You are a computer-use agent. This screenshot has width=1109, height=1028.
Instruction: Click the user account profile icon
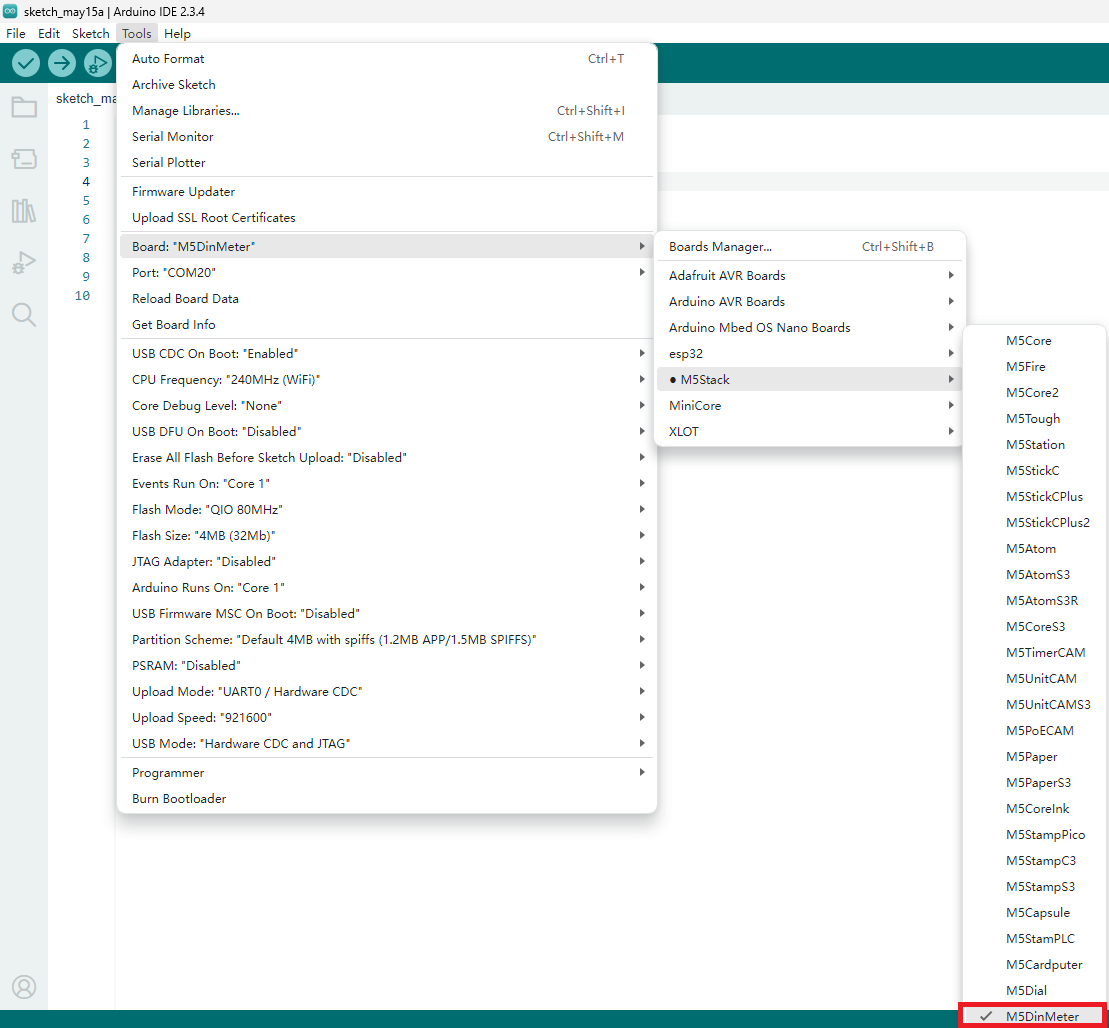(24, 986)
